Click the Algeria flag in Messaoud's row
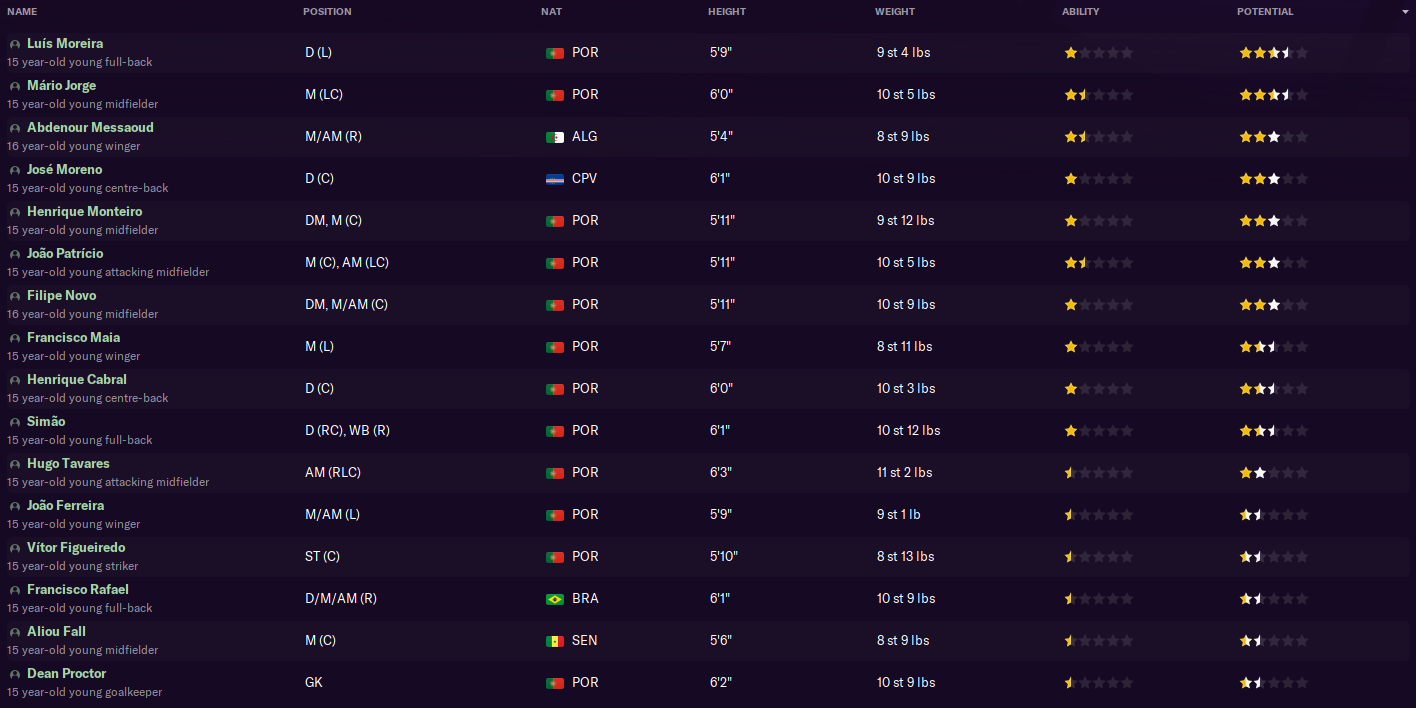1416x708 pixels. click(x=555, y=137)
